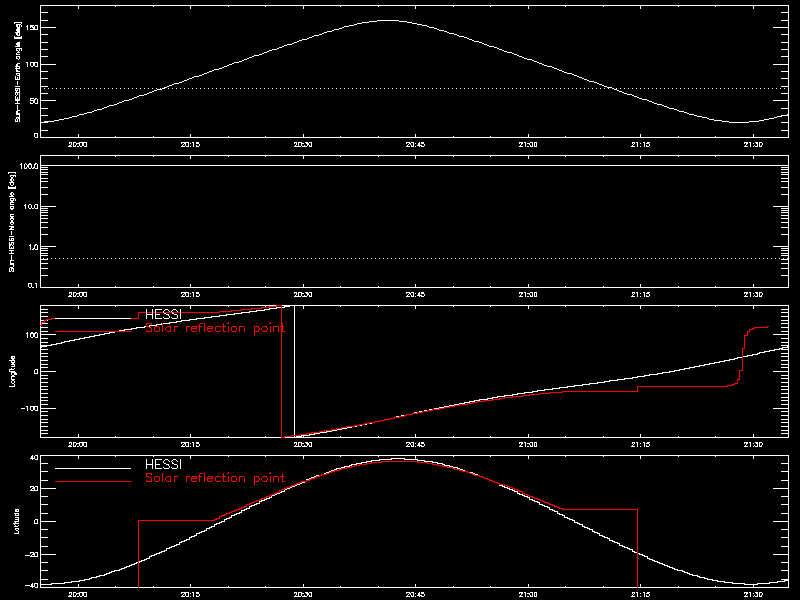Click the '40' tick on Latitude axis
The height and width of the screenshot is (600, 800).
(x=34, y=458)
